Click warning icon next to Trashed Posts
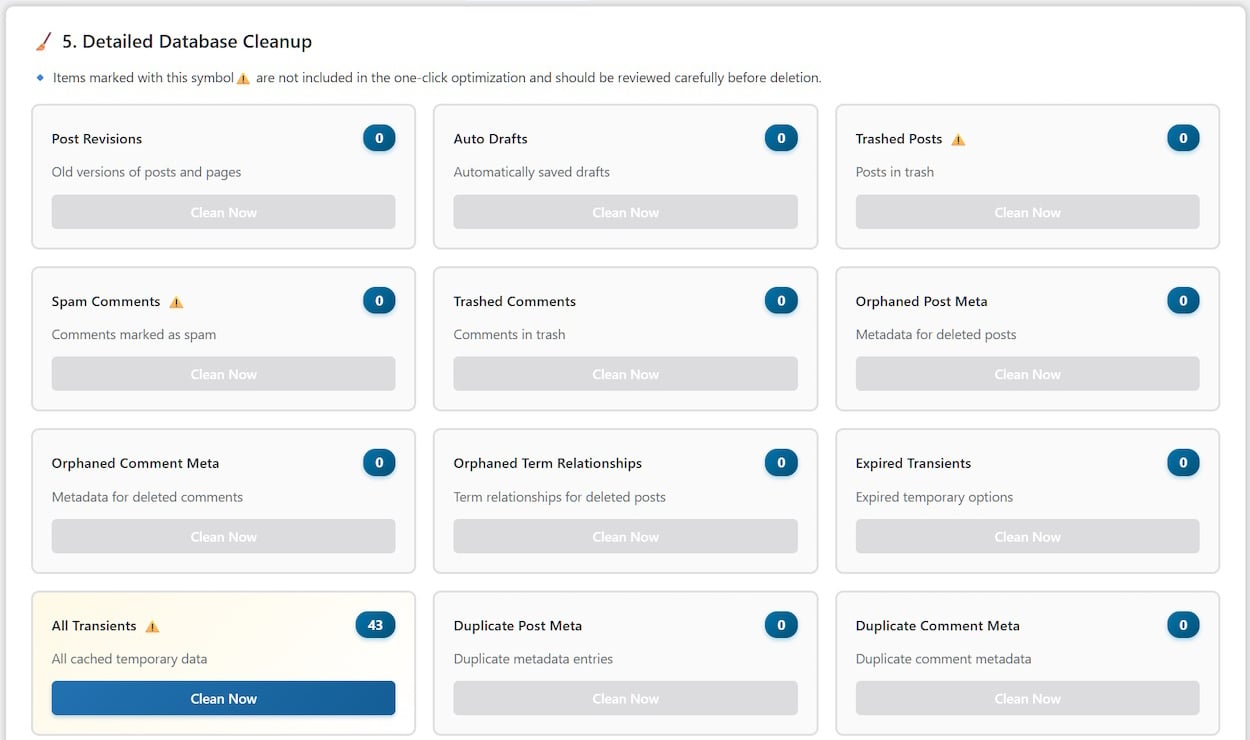Viewport: 1250px width, 740px height. click(958, 140)
